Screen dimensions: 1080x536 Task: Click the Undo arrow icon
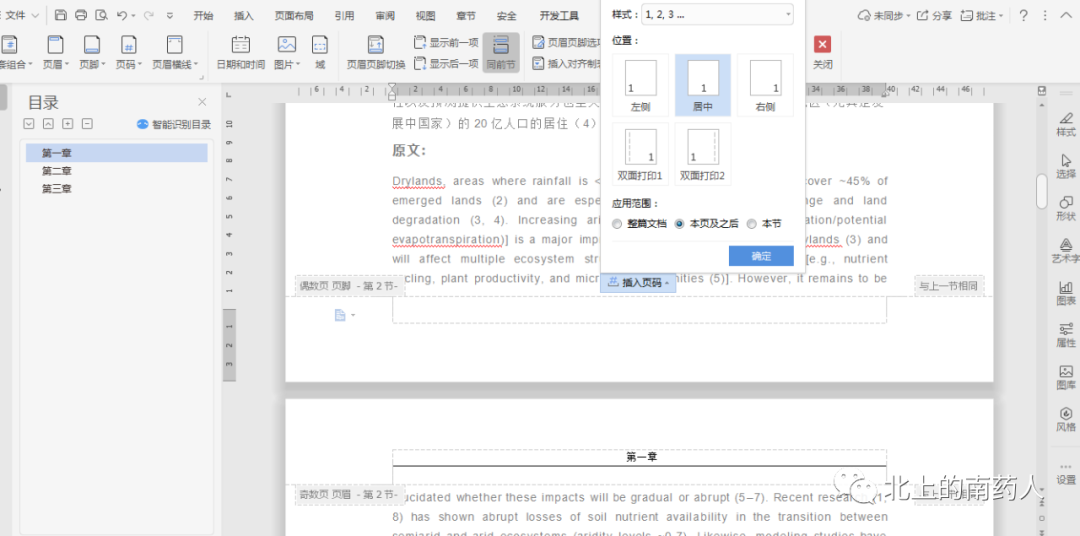coord(122,15)
